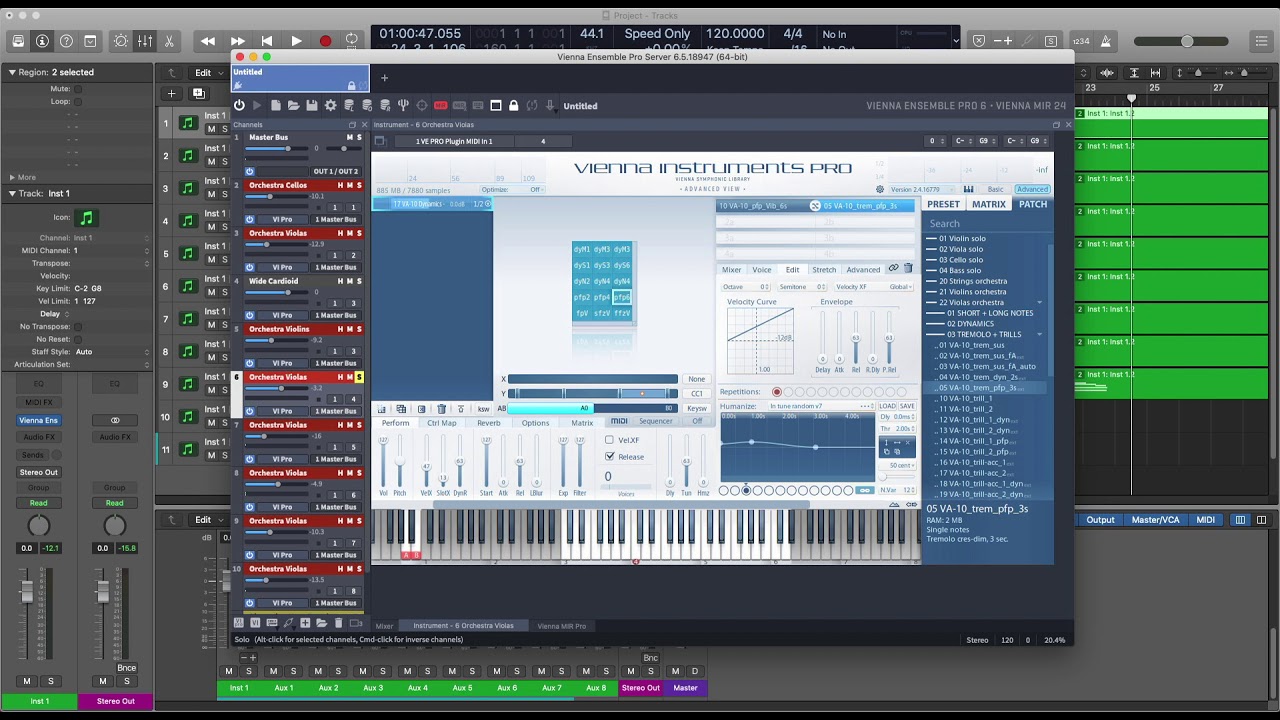Click the red MIR toggle icon

coord(440,105)
